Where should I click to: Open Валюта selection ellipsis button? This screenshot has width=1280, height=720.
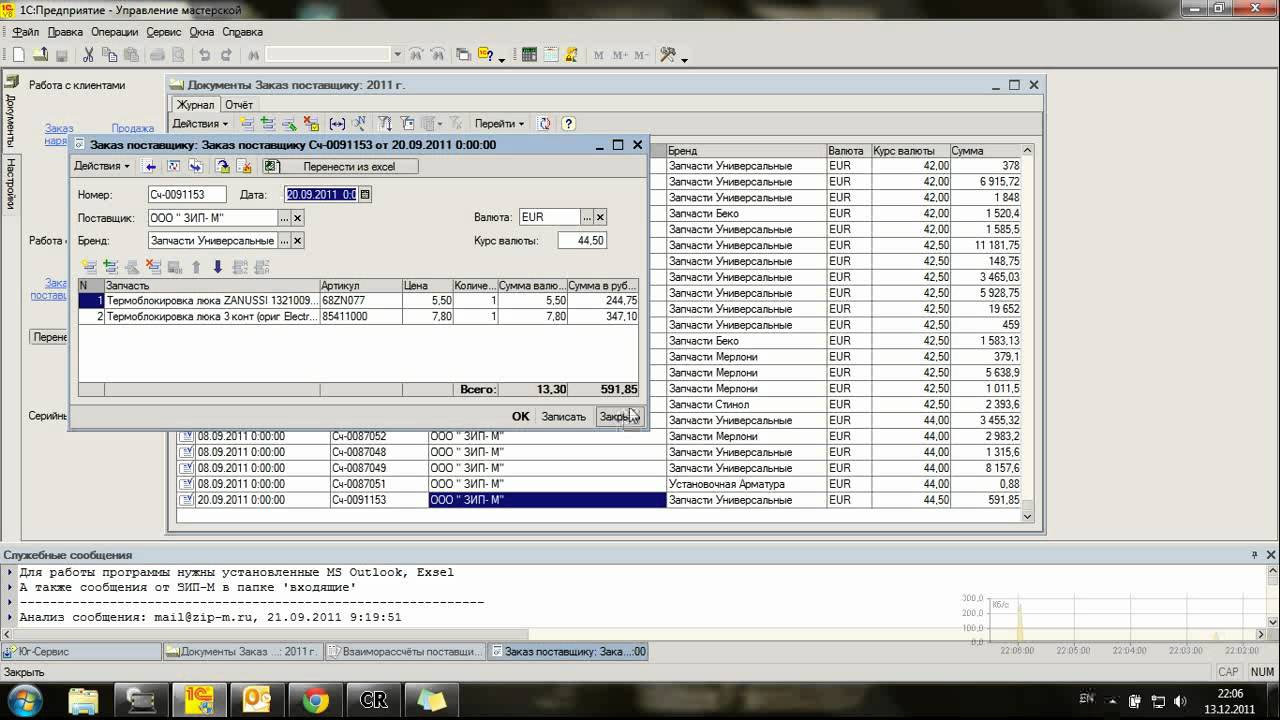(x=587, y=217)
